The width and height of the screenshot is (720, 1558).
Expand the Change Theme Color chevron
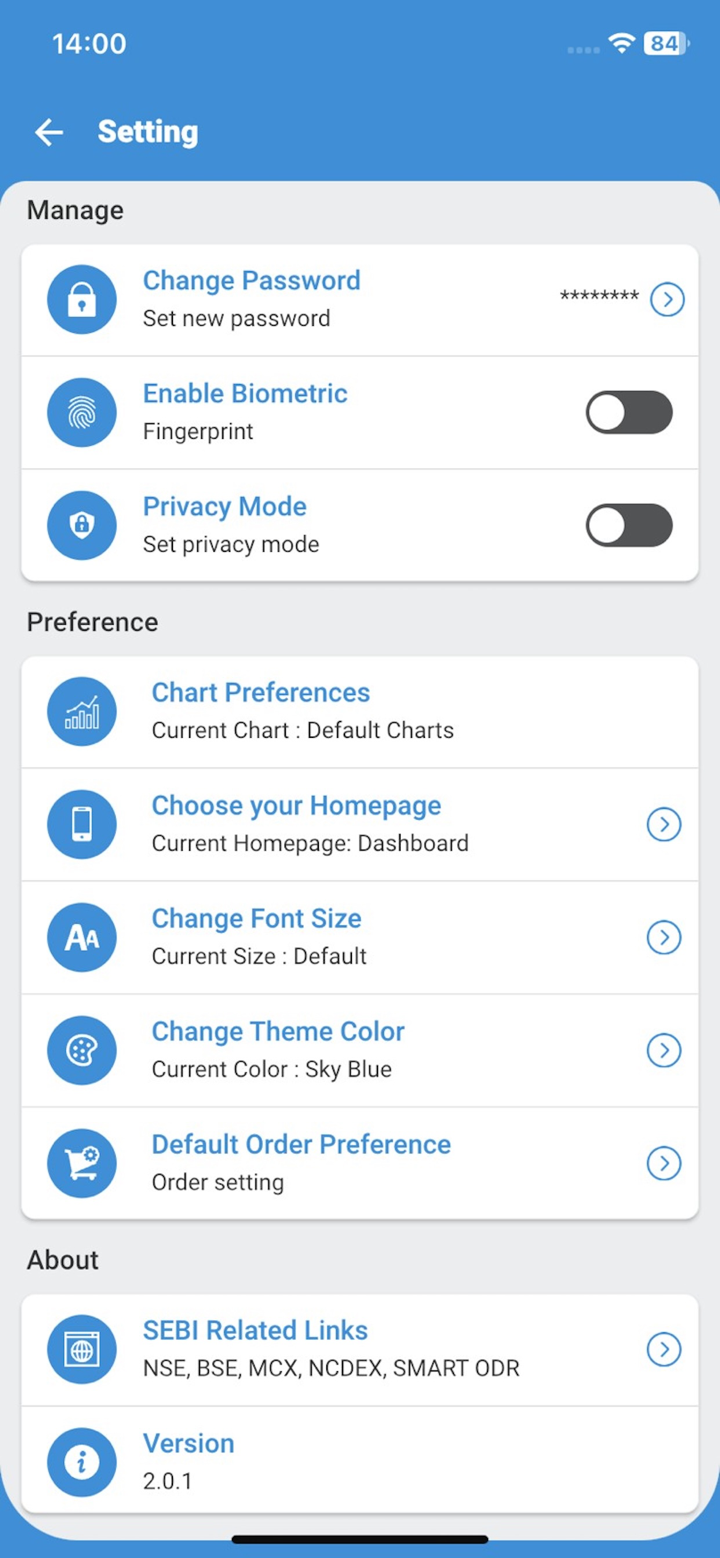coord(664,1050)
